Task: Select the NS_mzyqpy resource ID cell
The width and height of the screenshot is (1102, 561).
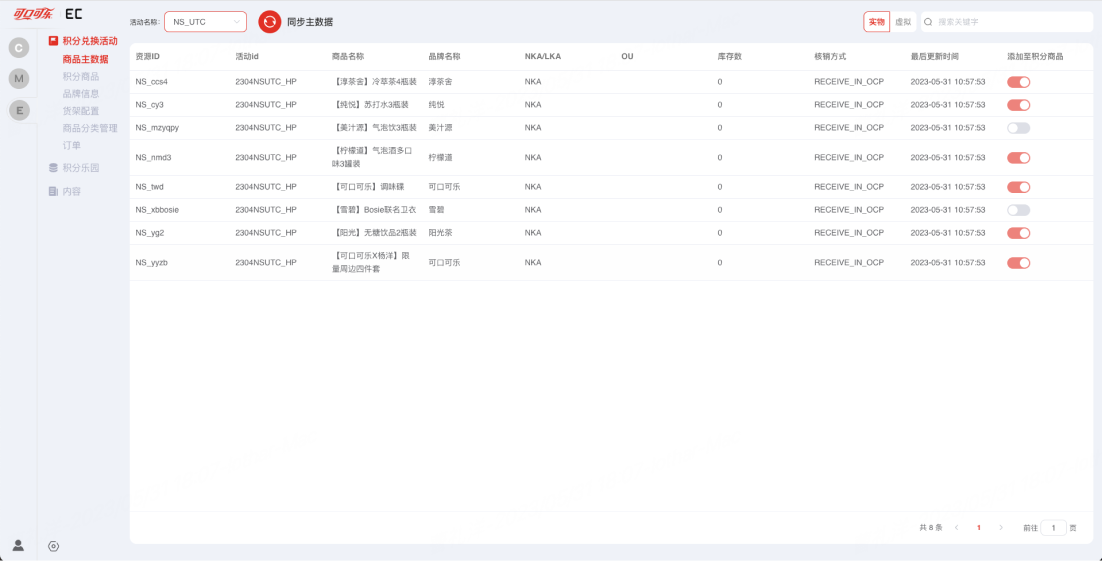Action: [157, 128]
